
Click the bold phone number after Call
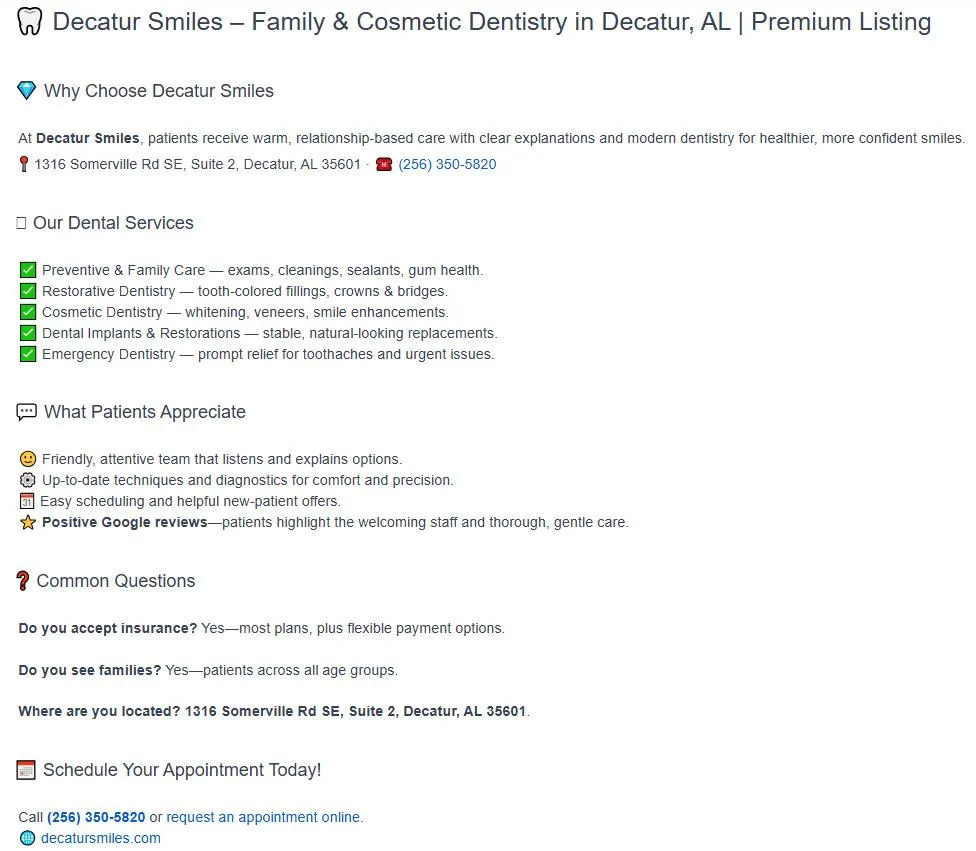point(96,817)
